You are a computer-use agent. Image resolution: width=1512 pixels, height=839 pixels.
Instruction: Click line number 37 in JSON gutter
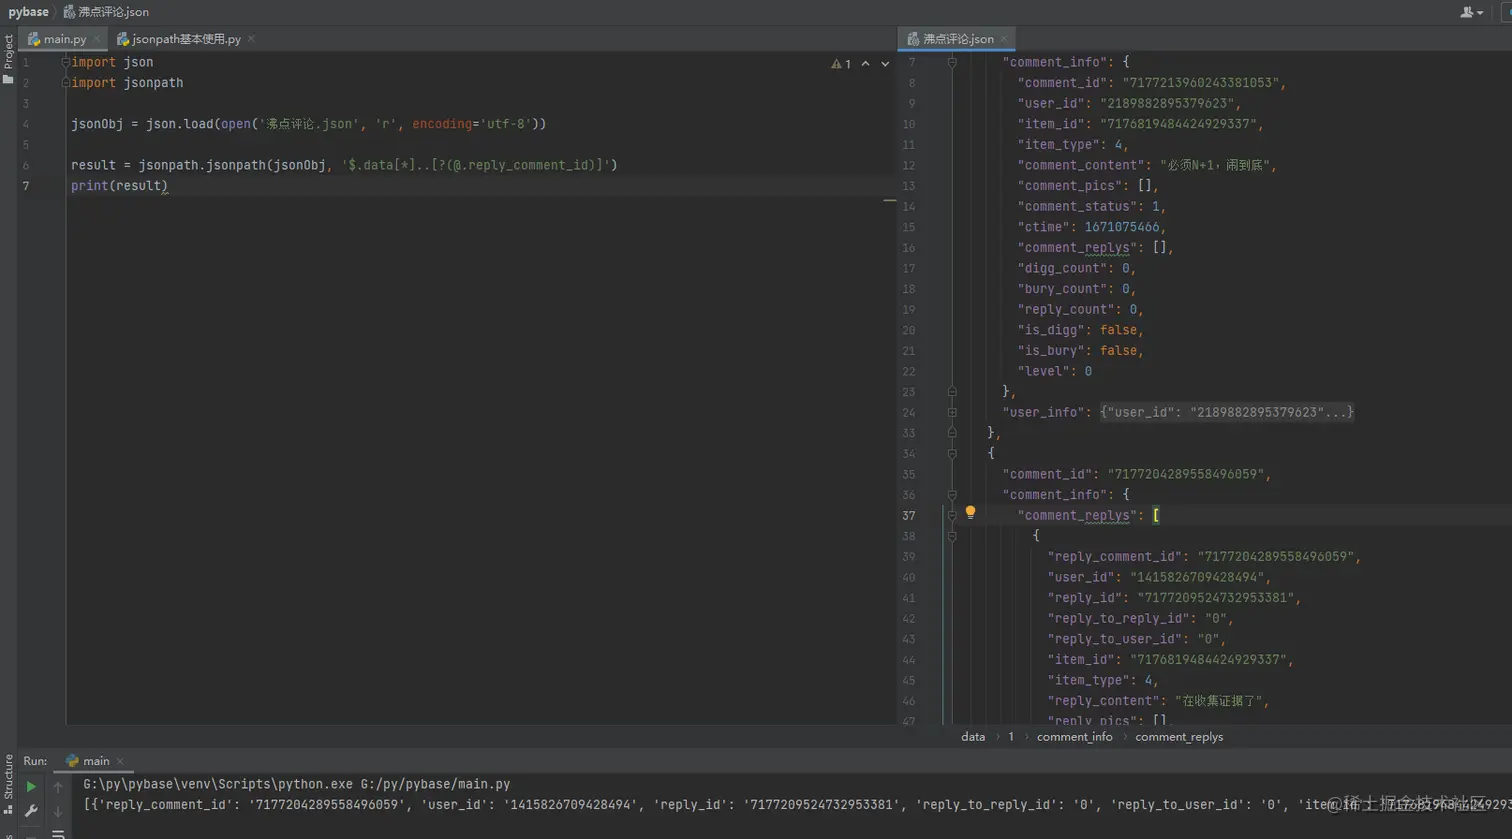[908, 516]
